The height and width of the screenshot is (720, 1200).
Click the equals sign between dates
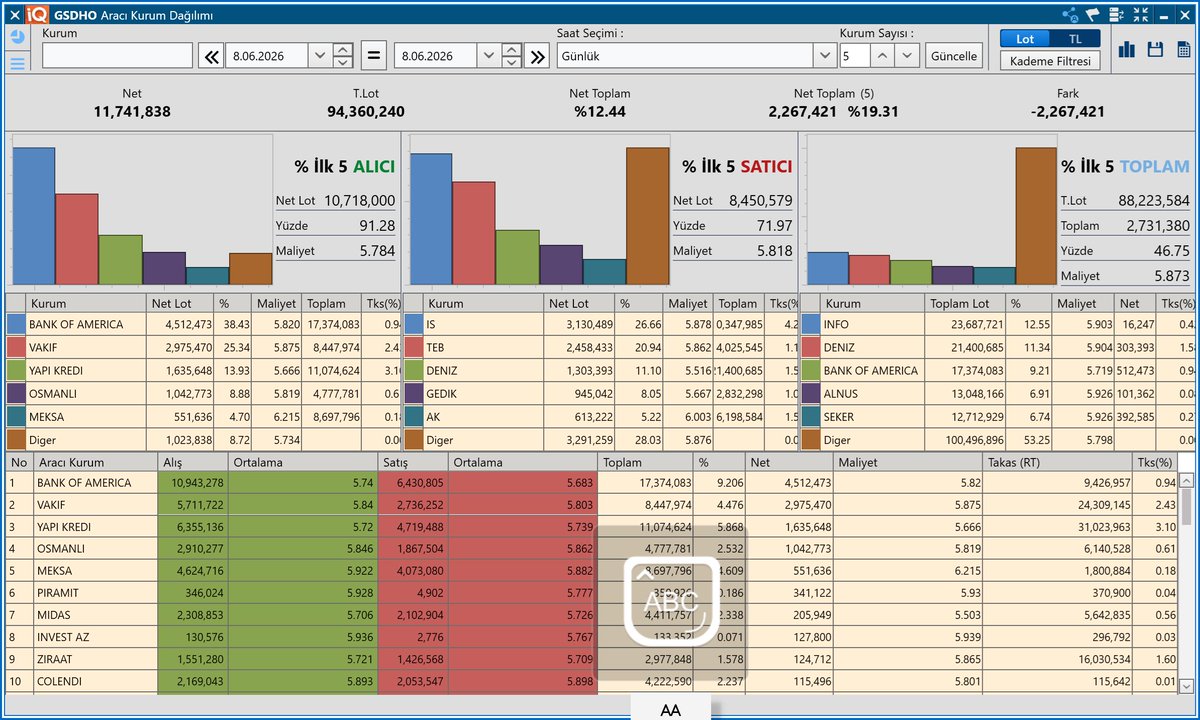[x=374, y=56]
